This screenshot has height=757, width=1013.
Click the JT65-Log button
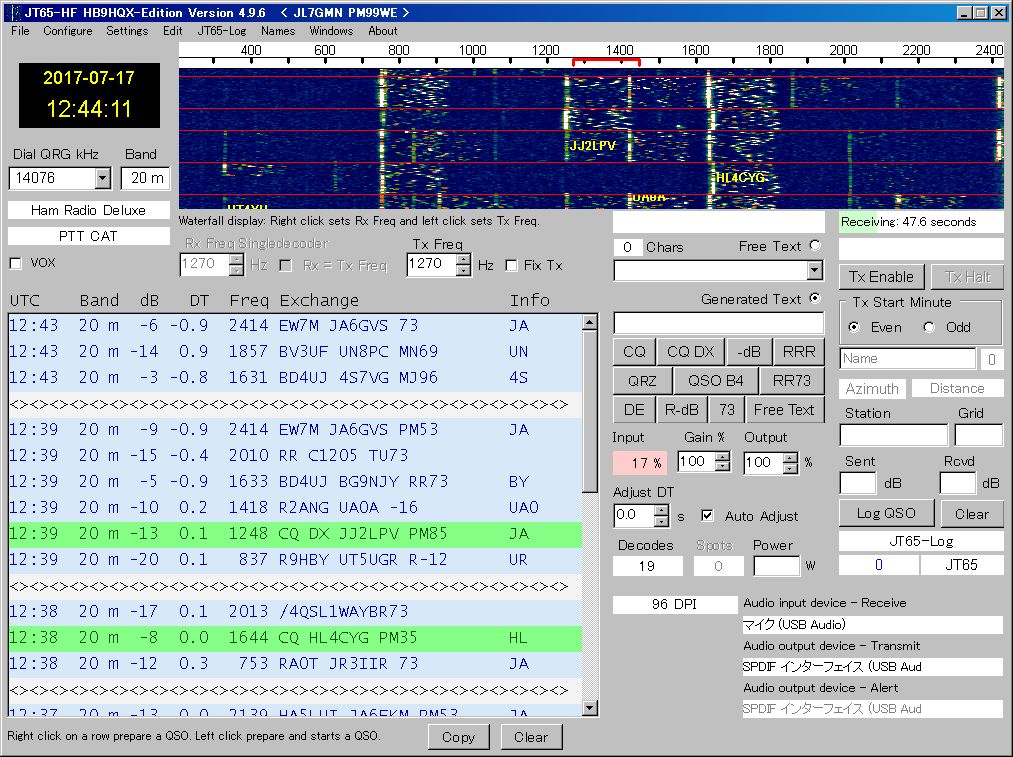click(x=921, y=541)
